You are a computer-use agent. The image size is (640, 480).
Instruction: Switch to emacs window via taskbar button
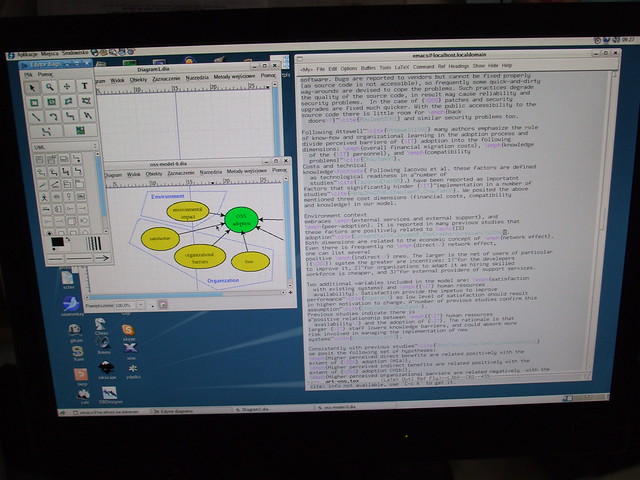[x=106, y=412]
